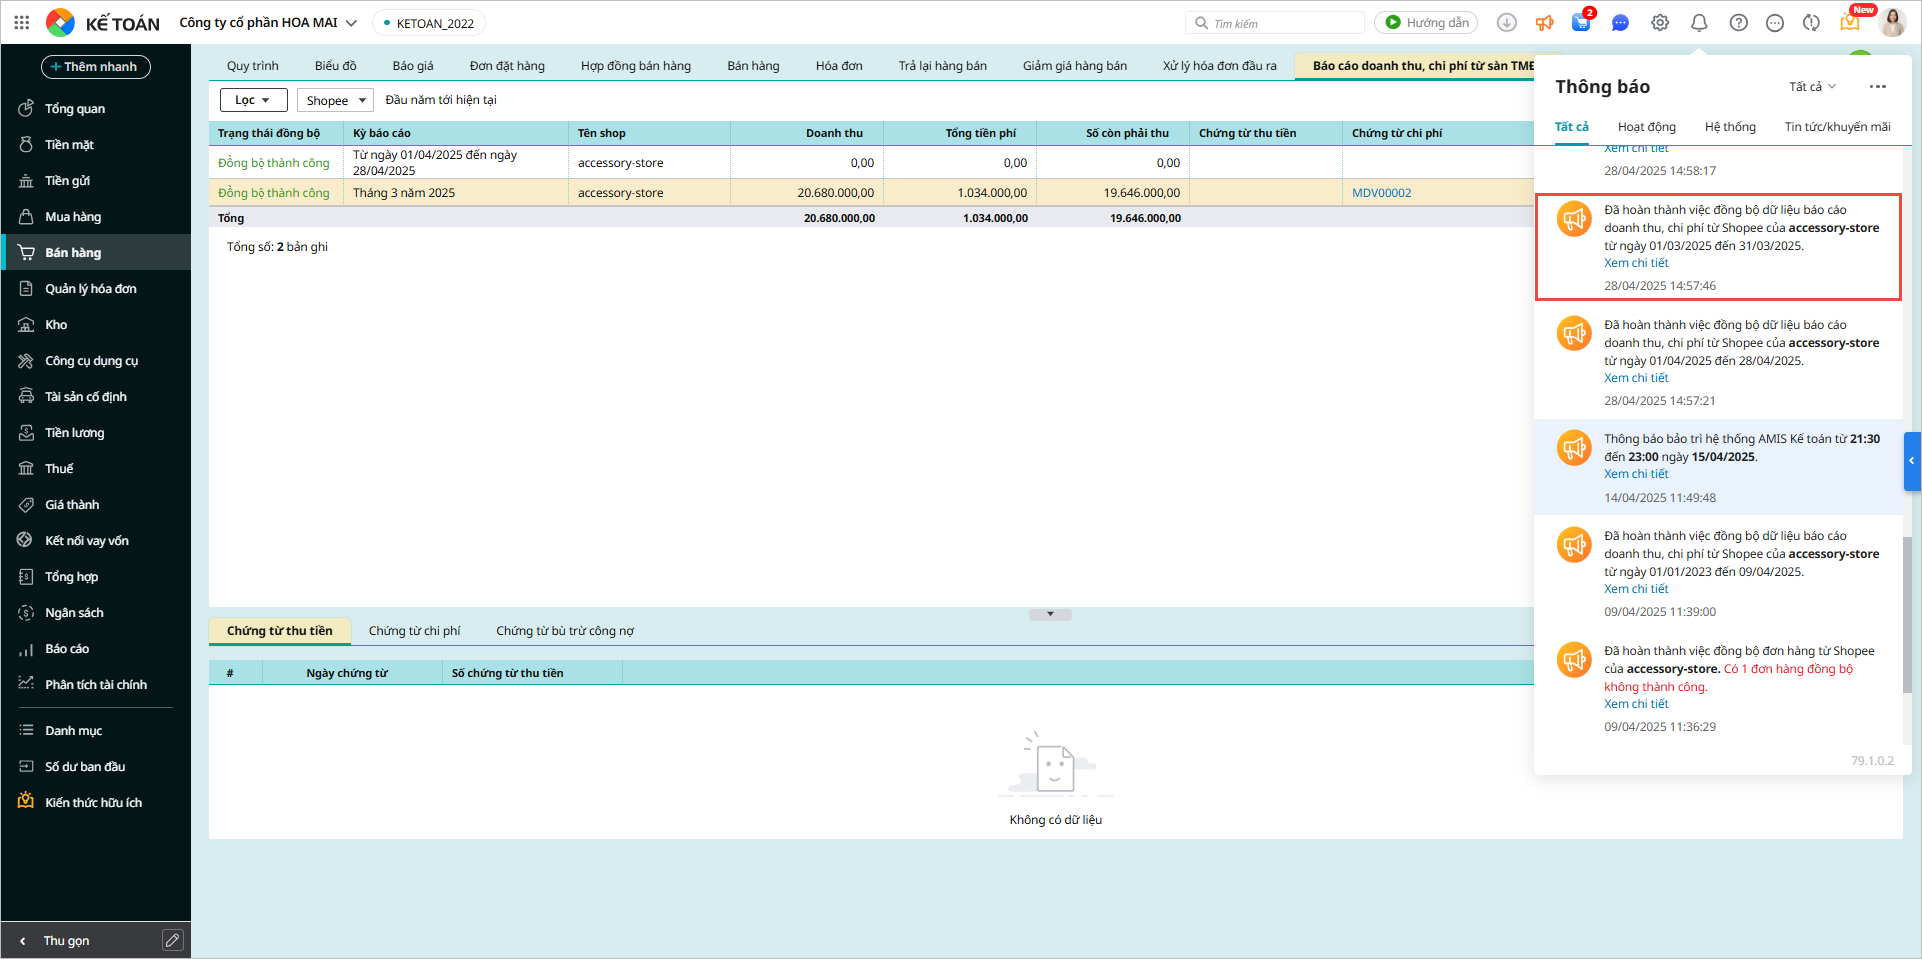Open Kho in the left sidebar
Screen dimensions: 1922x959
56,325
